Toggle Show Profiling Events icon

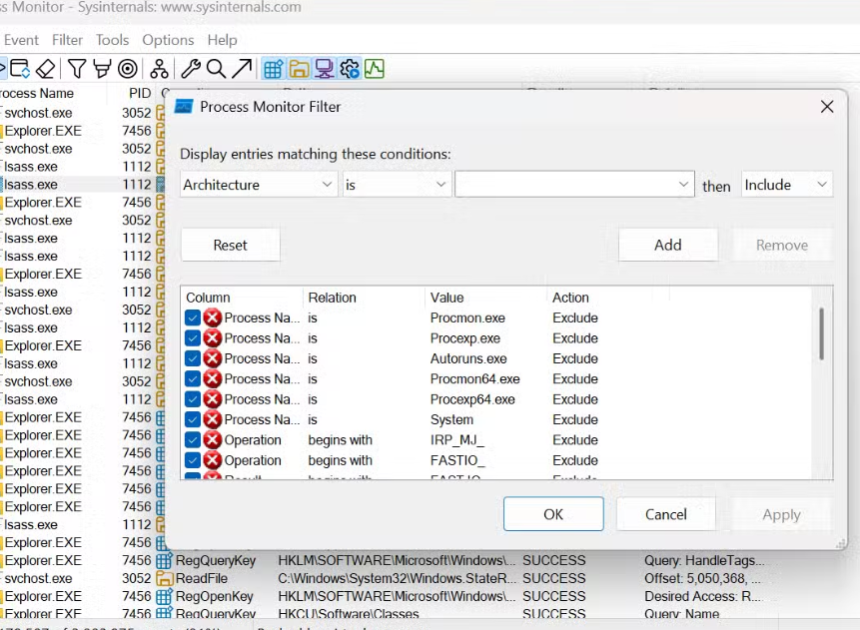tap(375, 69)
